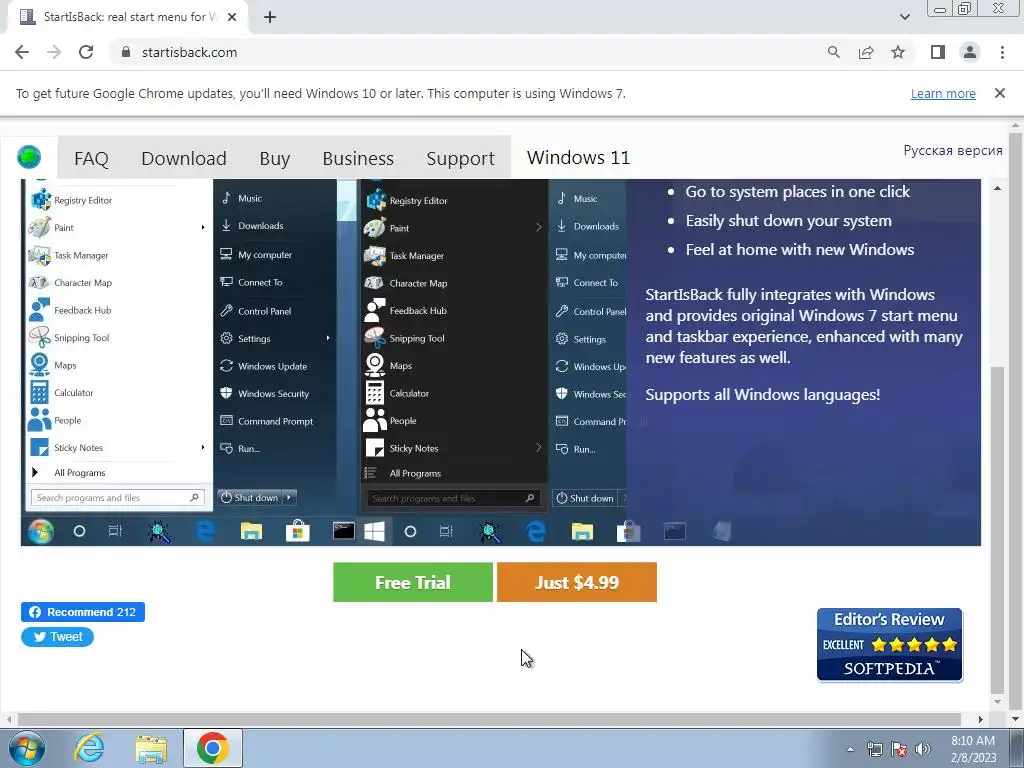The height and width of the screenshot is (768, 1024).
Task: Open the Buy menu item
Action: coord(274,159)
